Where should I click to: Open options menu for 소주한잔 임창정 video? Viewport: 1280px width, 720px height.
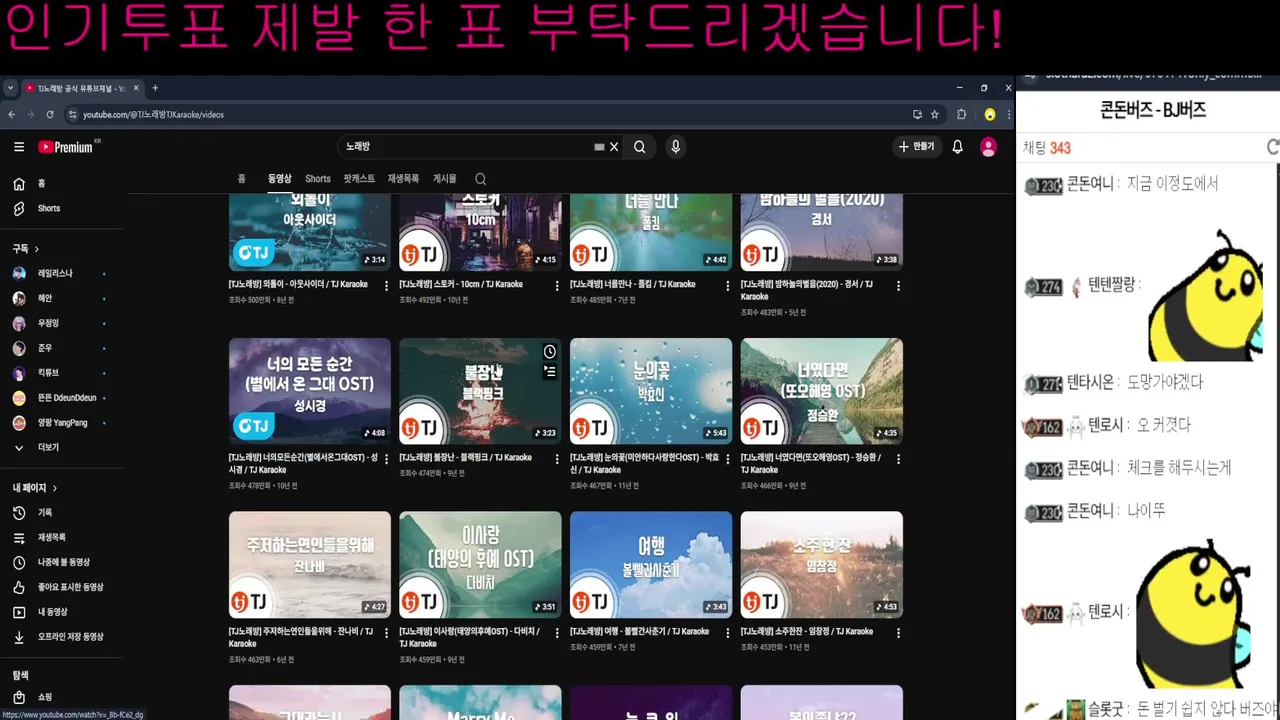point(898,633)
